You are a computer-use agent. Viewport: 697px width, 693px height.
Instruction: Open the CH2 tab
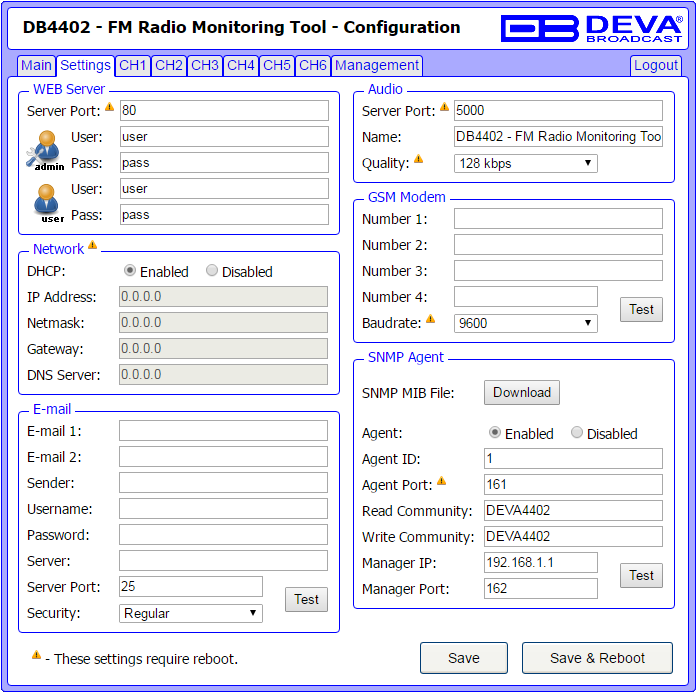tap(169, 65)
